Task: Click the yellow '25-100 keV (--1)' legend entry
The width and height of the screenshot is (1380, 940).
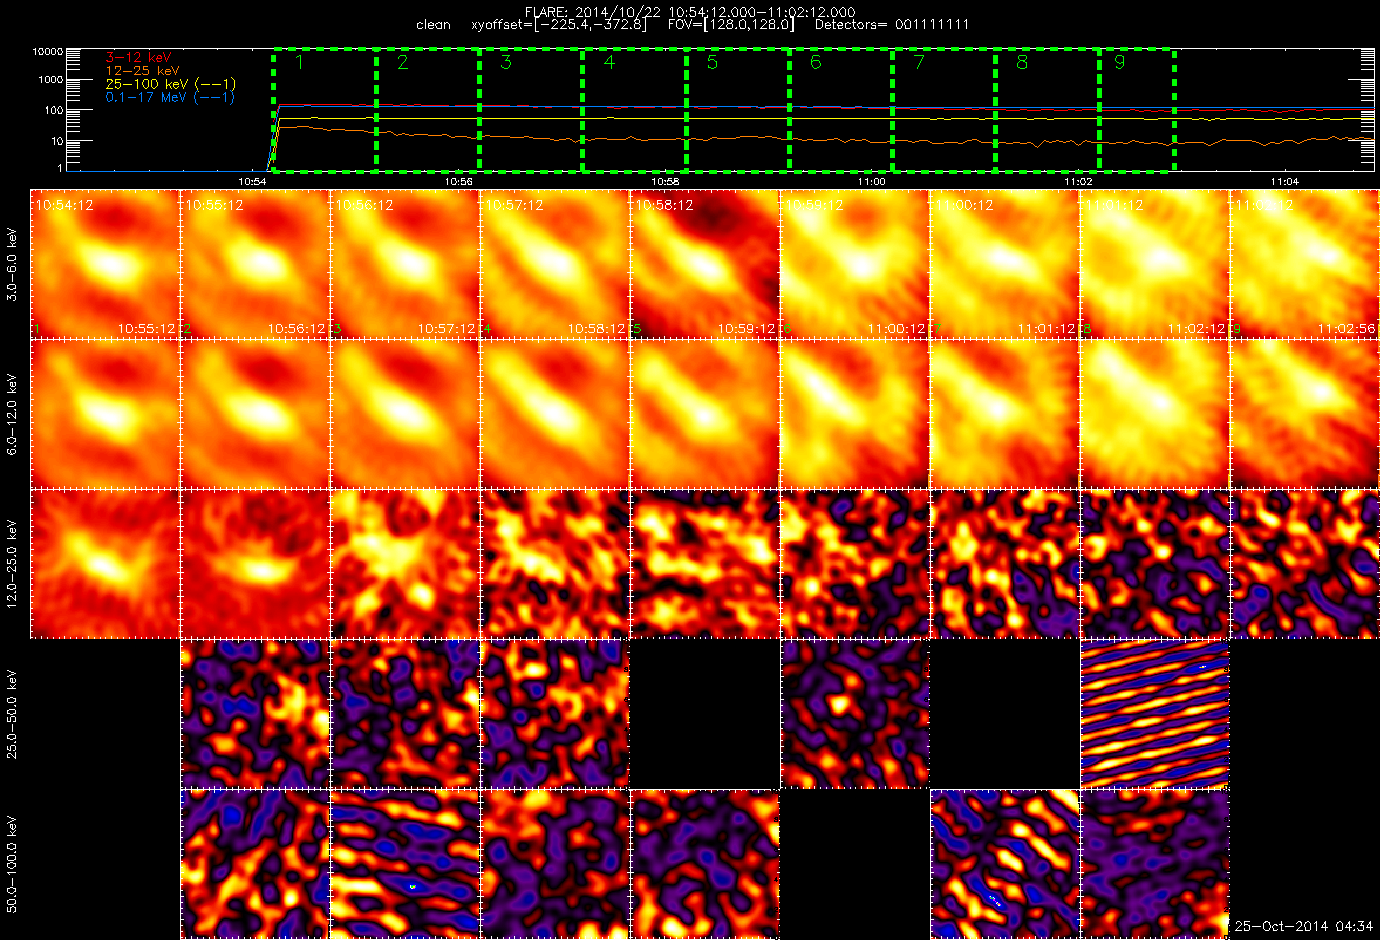Action: point(171,84)
